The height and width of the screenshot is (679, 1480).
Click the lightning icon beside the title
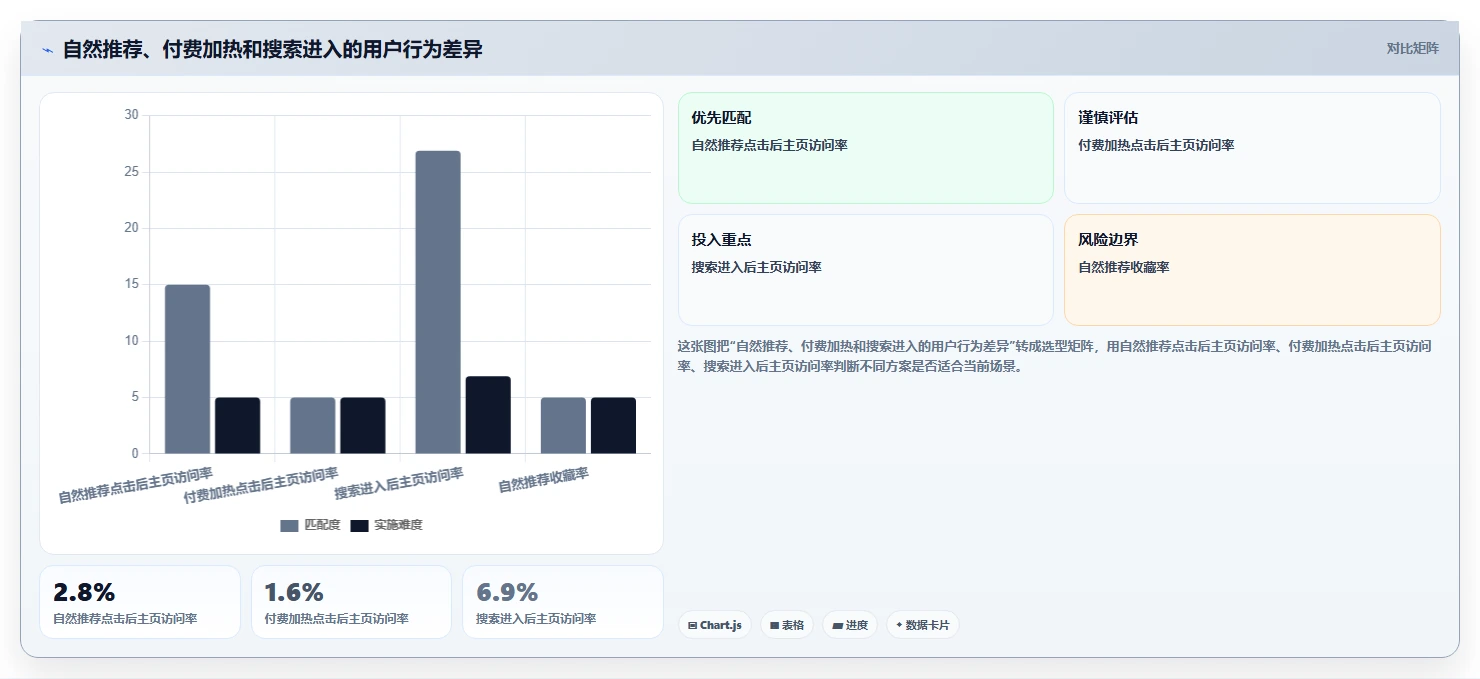pyautogui.click(x=48, y=50)
